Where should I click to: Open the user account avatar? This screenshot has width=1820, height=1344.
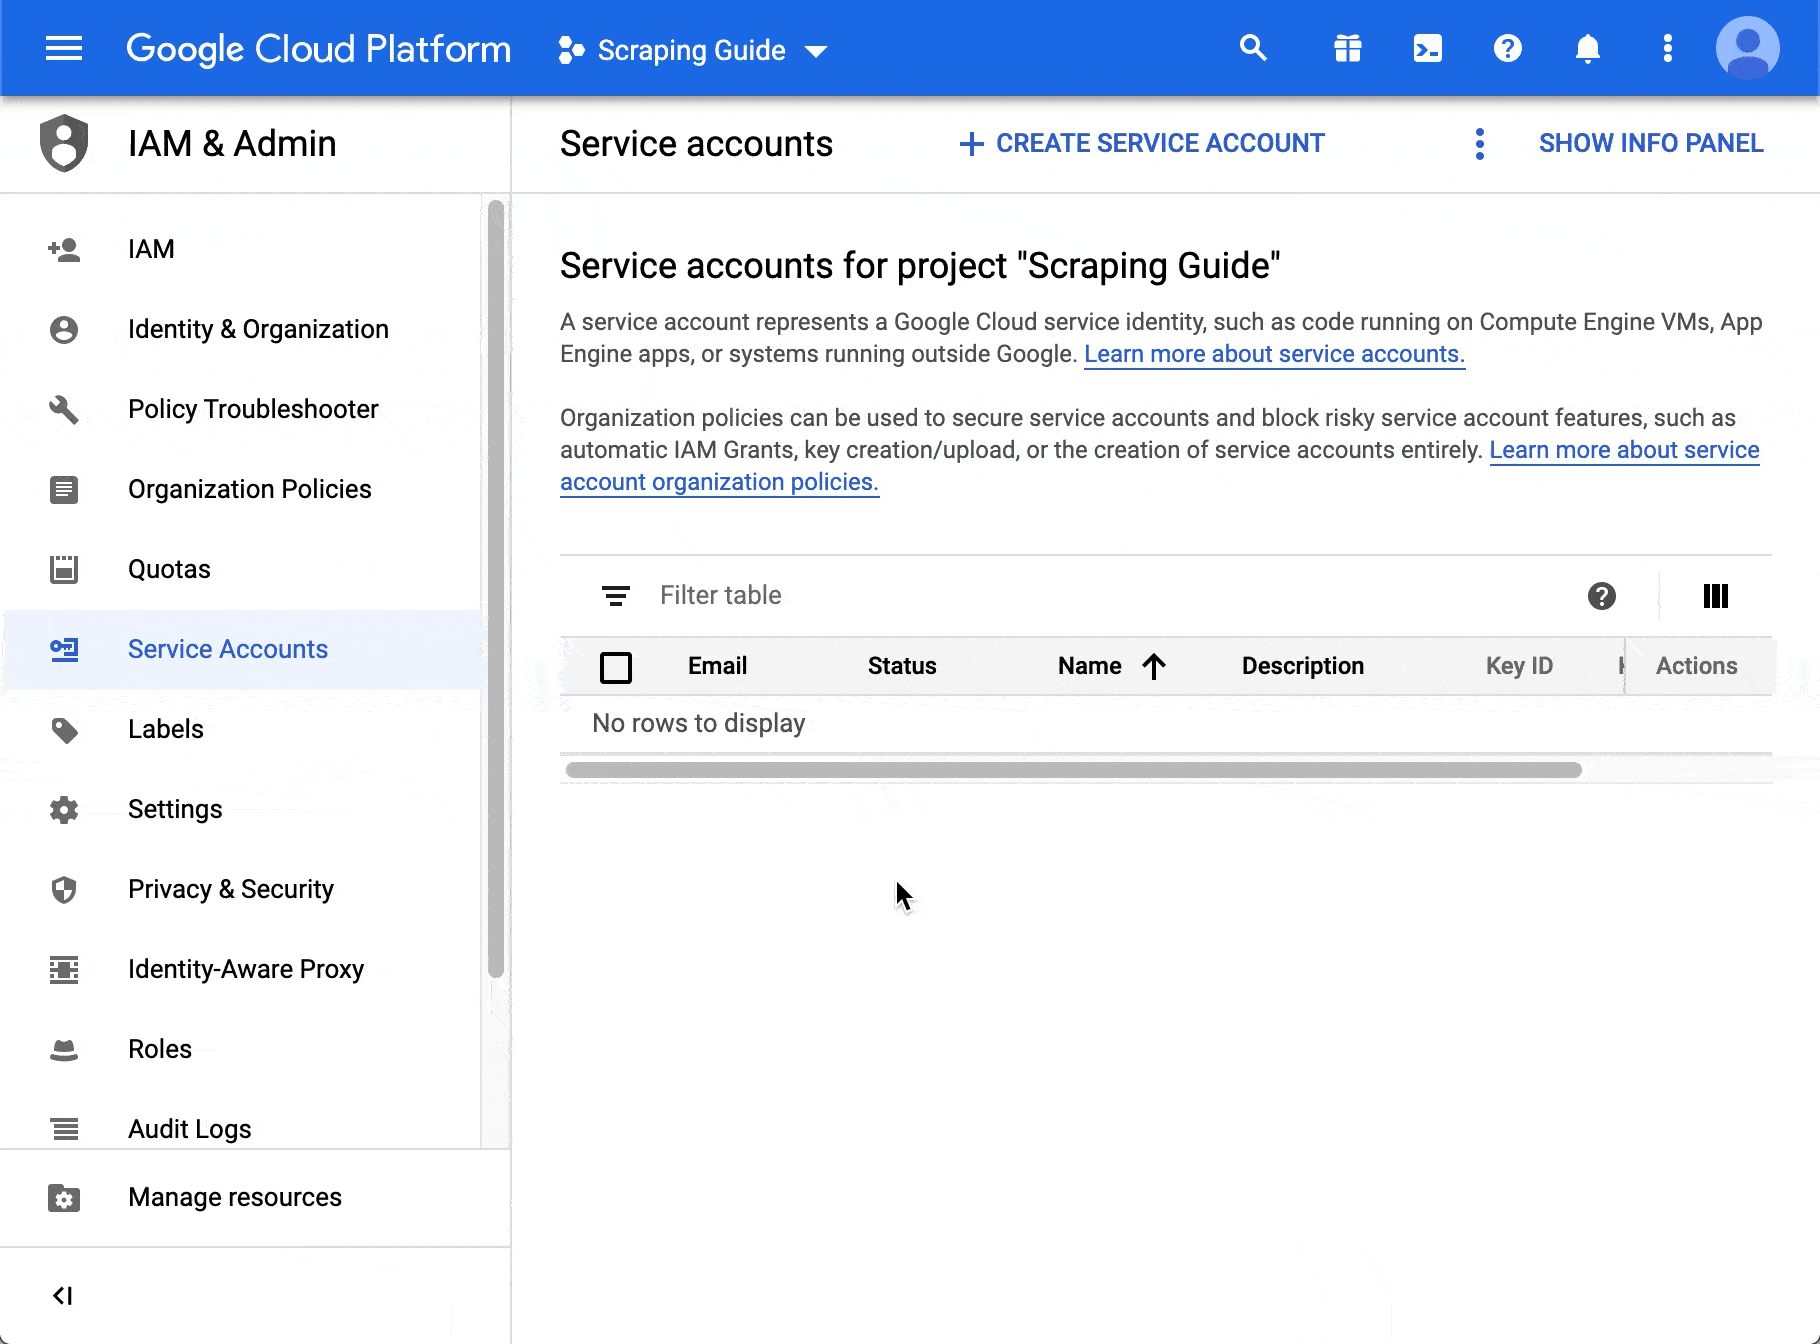1747,48
